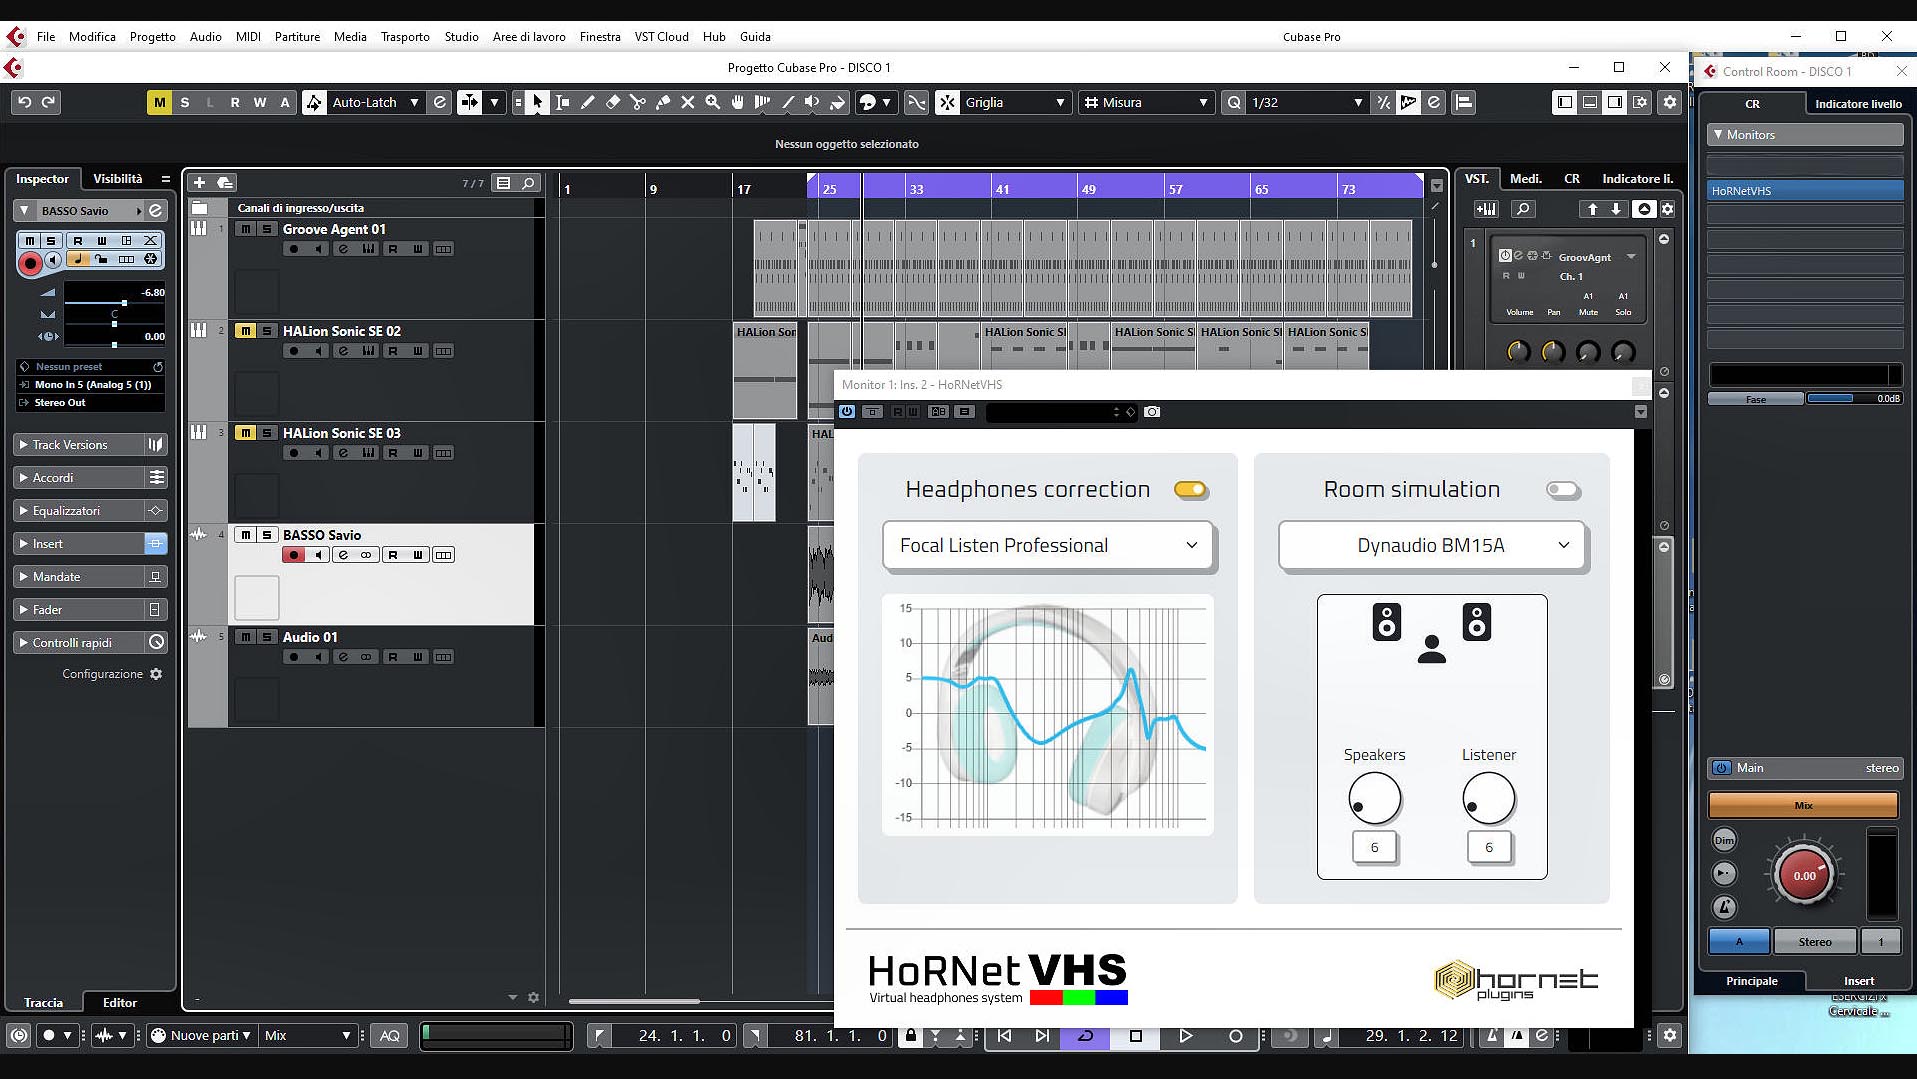This screenshot has width=1917, height=1079.
Task: Click the Speakers distance knob
Action: click(x=1374, y=798)
